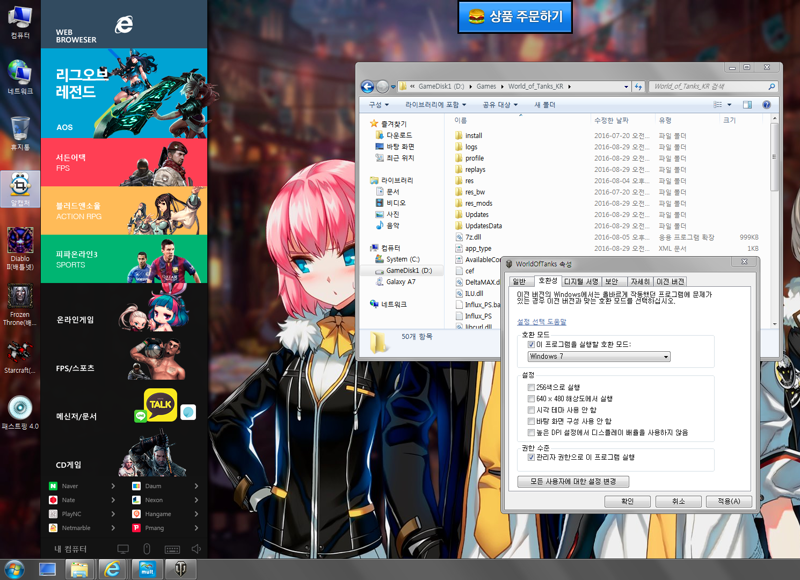The image size is (800, 580).
Task: Enable the 높은 DPI 설정 디스플레이 배율 checkbox
Action: coord(531,433)
